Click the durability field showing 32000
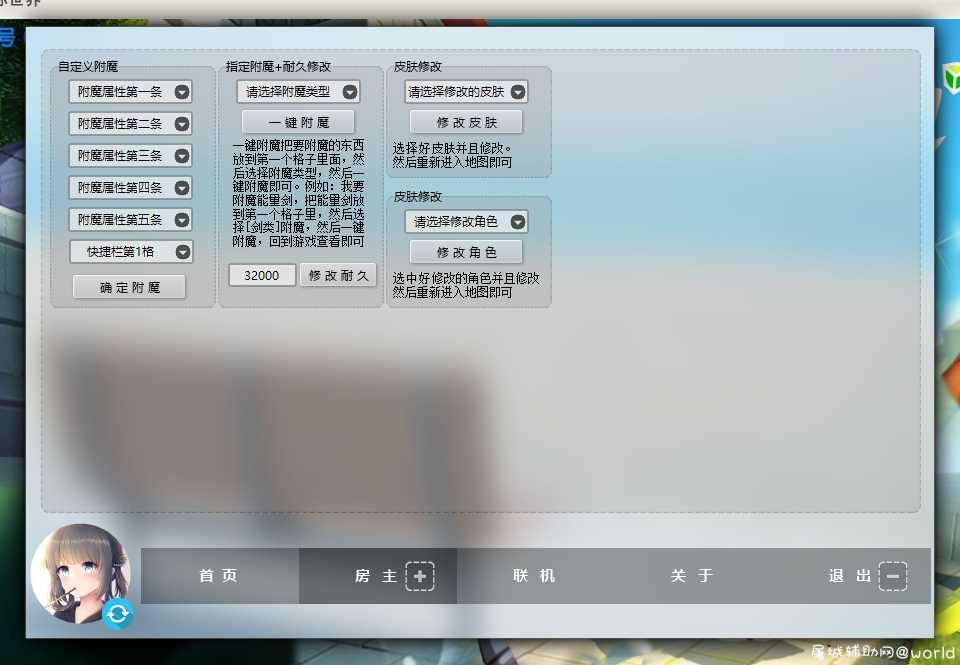 click(262, 276)
